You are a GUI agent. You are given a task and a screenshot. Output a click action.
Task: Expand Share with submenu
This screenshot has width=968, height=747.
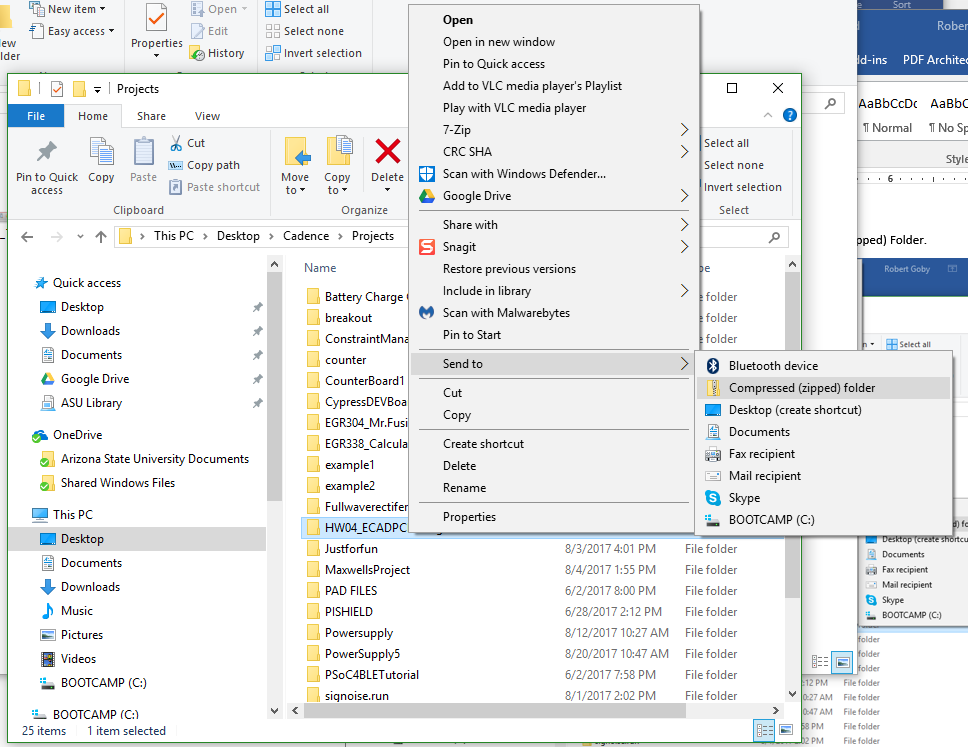tap(684, 225)
